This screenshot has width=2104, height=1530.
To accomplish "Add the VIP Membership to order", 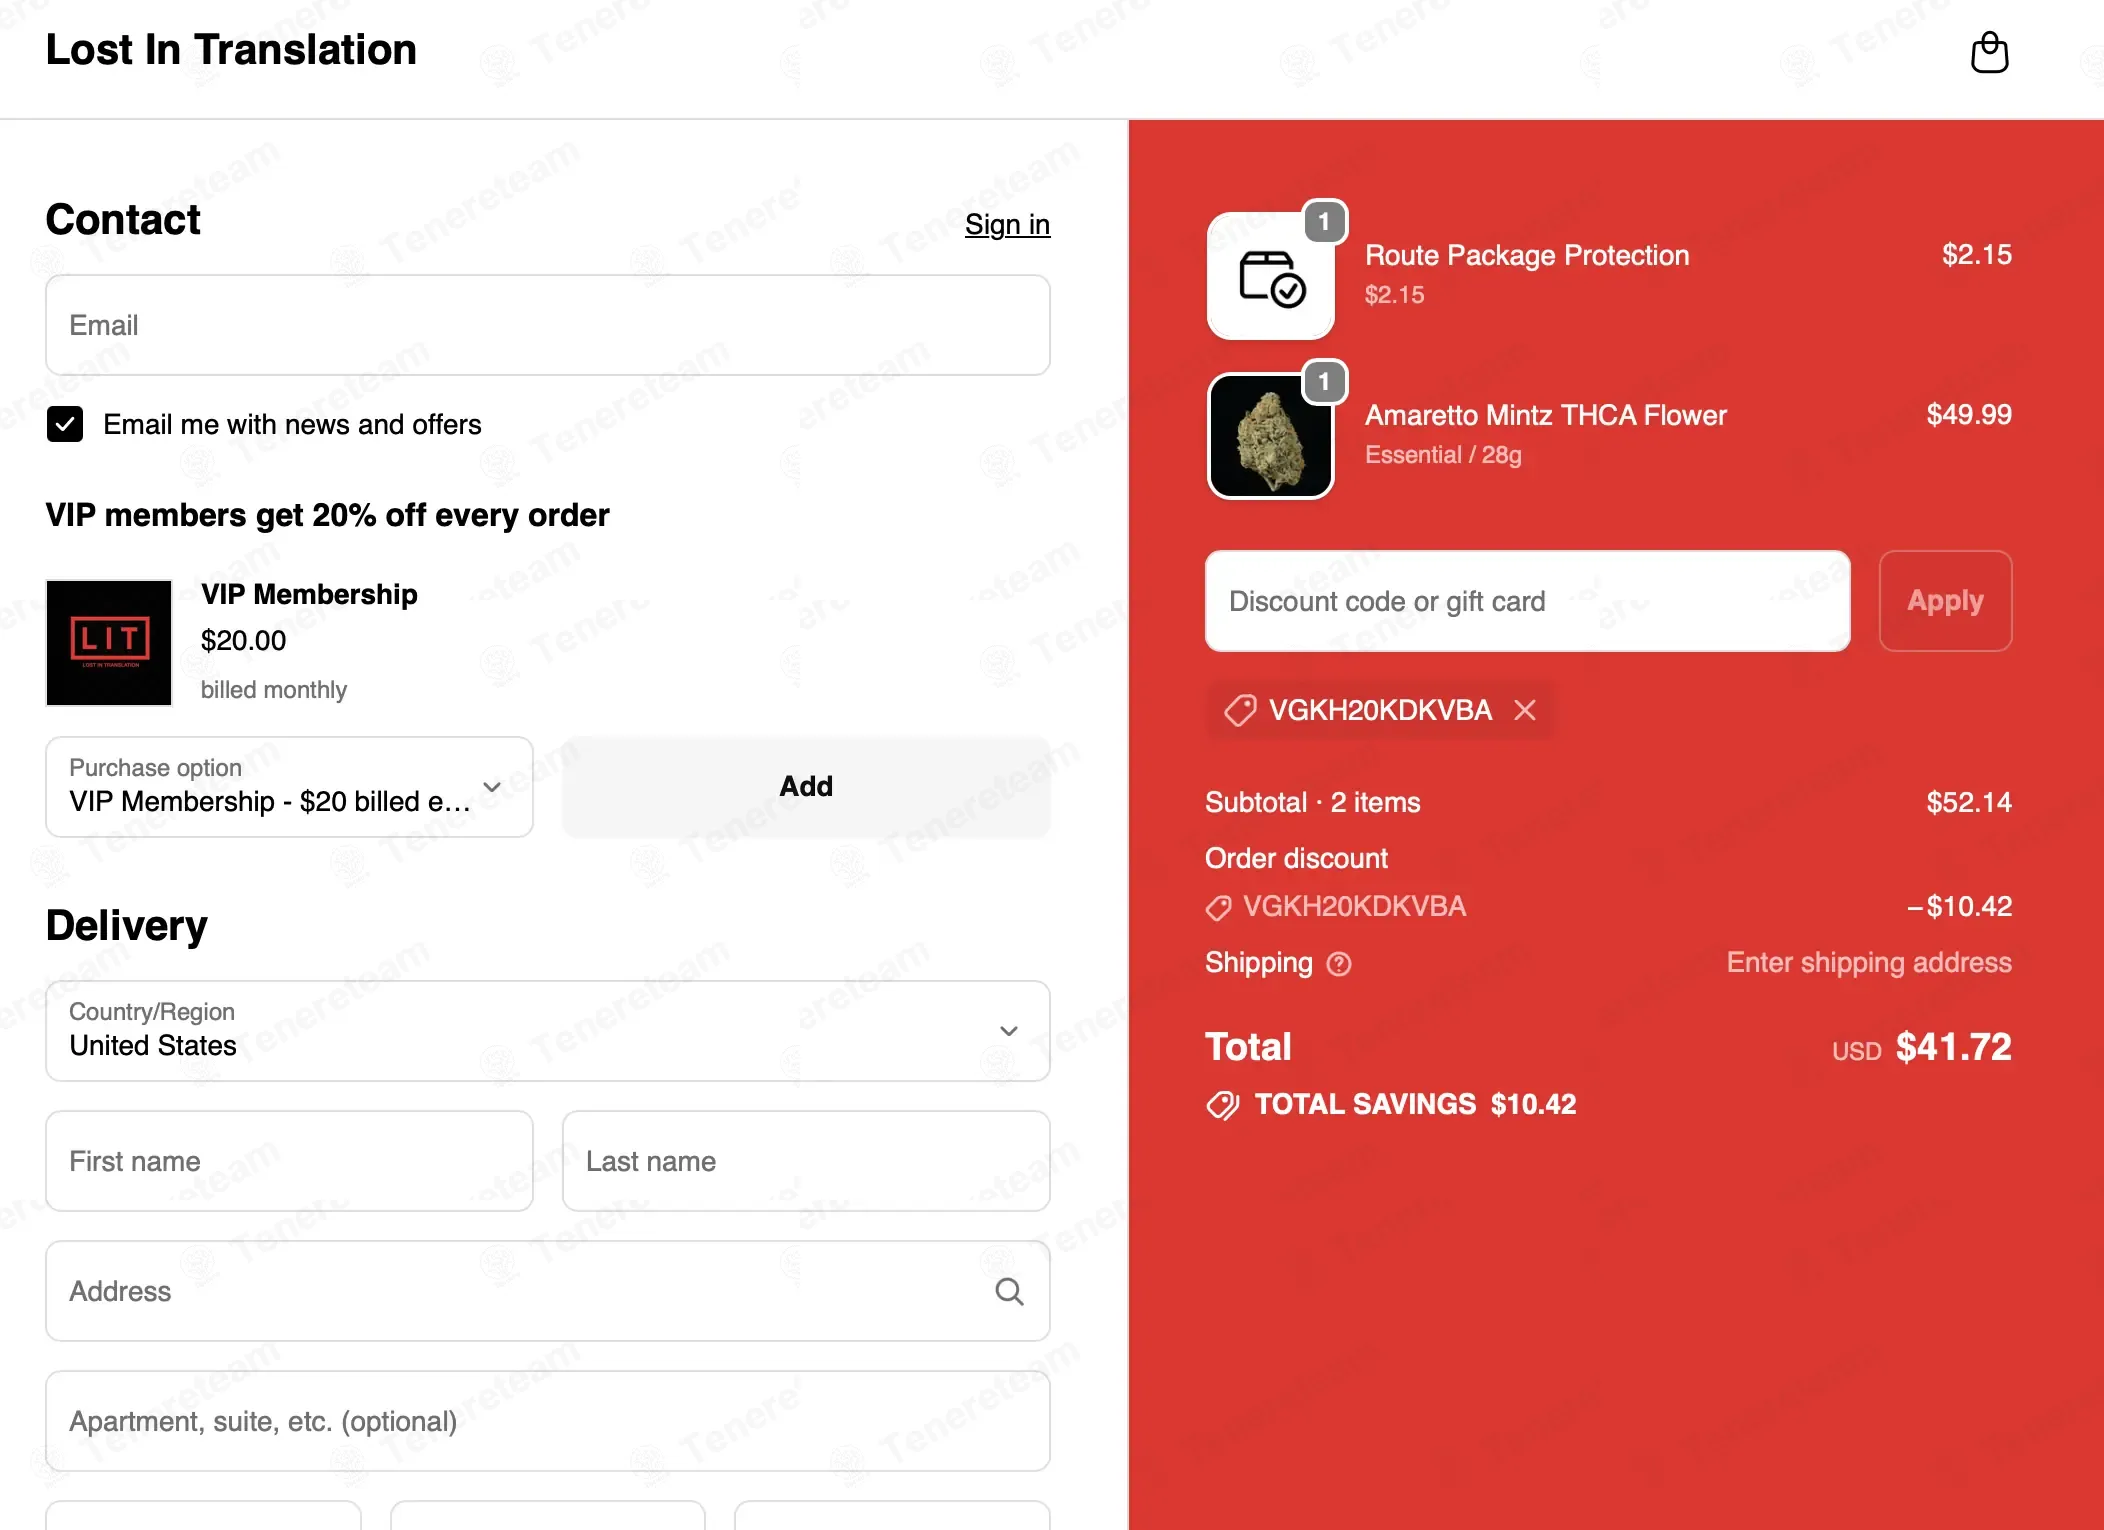I will coord(806,787).
